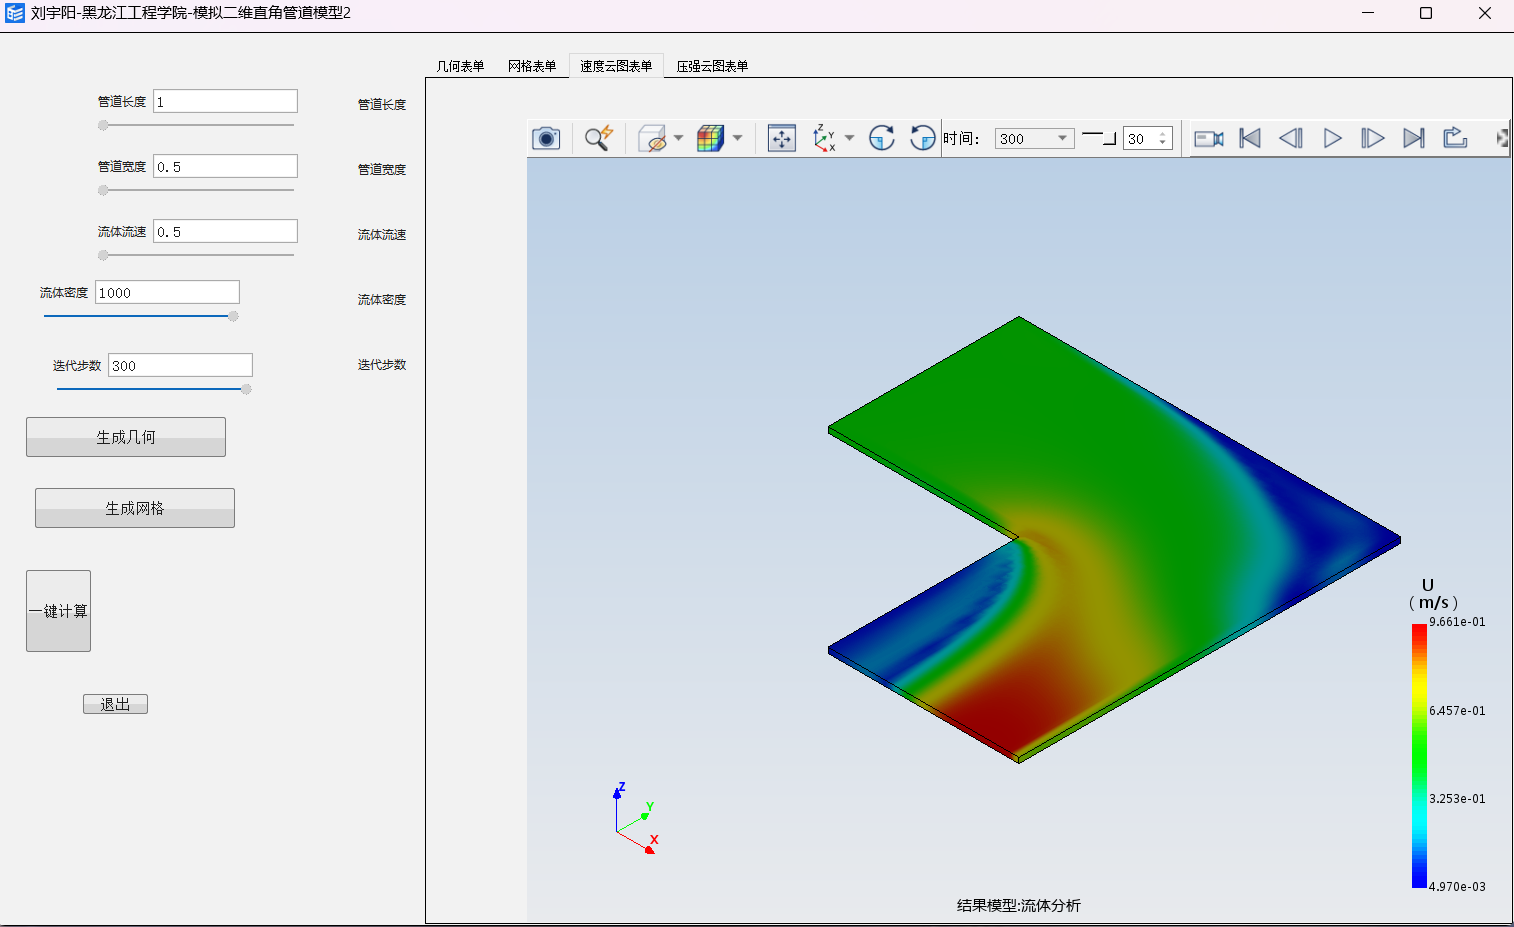The width and height of the screenshot is (1514, 927).
Task: Click the 管道宽度 slider handle
Action: click(103, 190)
